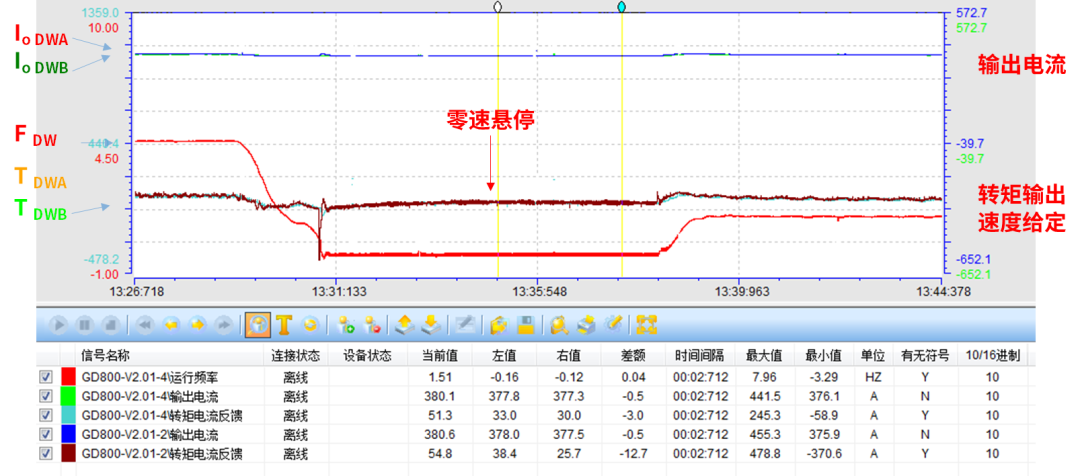This screenshot has width=1080, height=476.
Task: Click the printer icon in the toolbar
Action: 588,325
